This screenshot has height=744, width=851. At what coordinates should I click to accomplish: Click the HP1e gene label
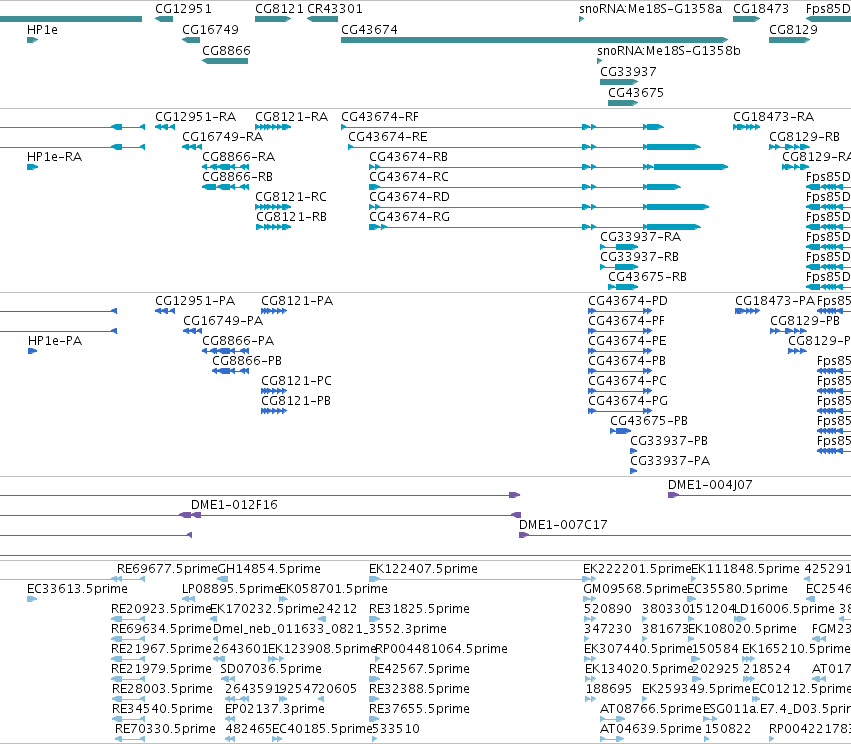[42, 30]
